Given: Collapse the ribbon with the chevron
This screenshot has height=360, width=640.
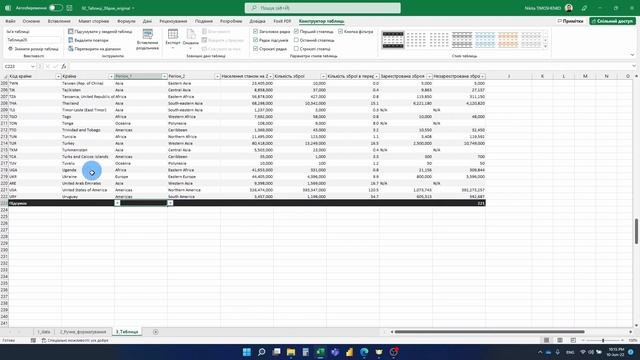Looking at the screenshot, I should tap(632, 55).
